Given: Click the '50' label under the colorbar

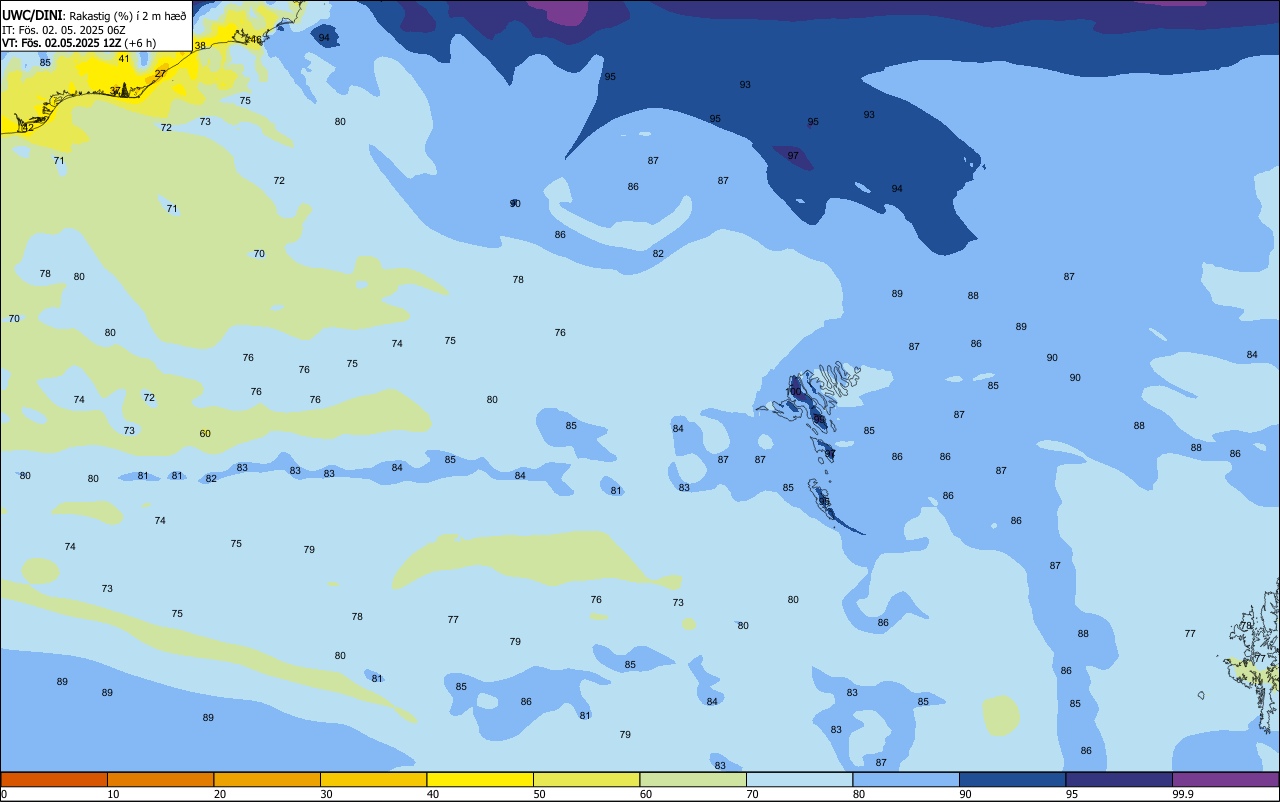Looking at the screenshot, I should 539,794.
